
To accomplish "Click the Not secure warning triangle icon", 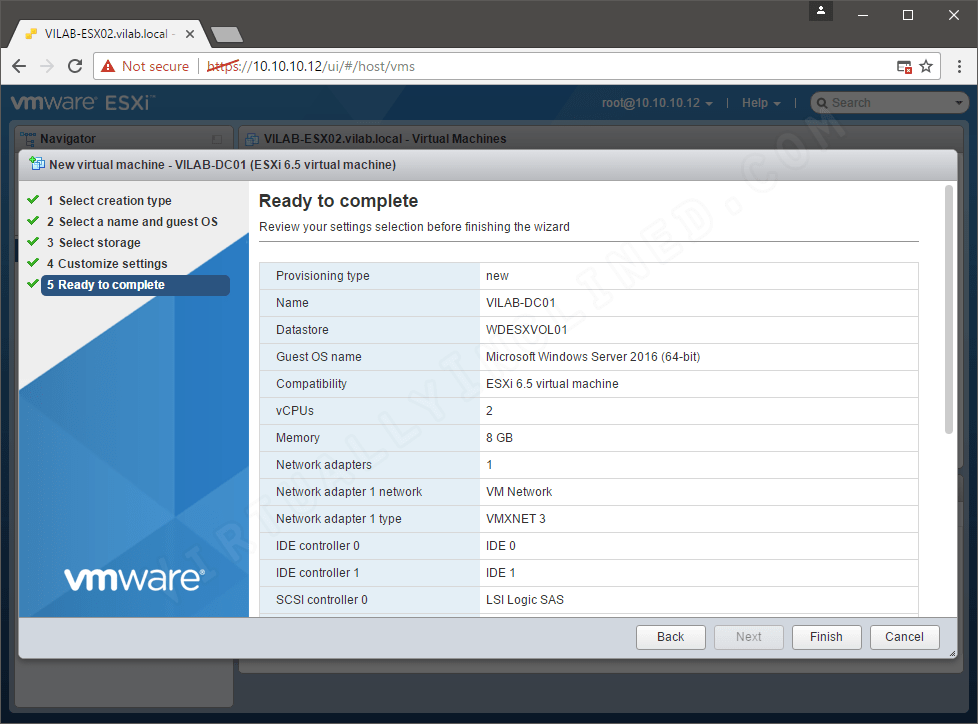I will coord(109,66).
